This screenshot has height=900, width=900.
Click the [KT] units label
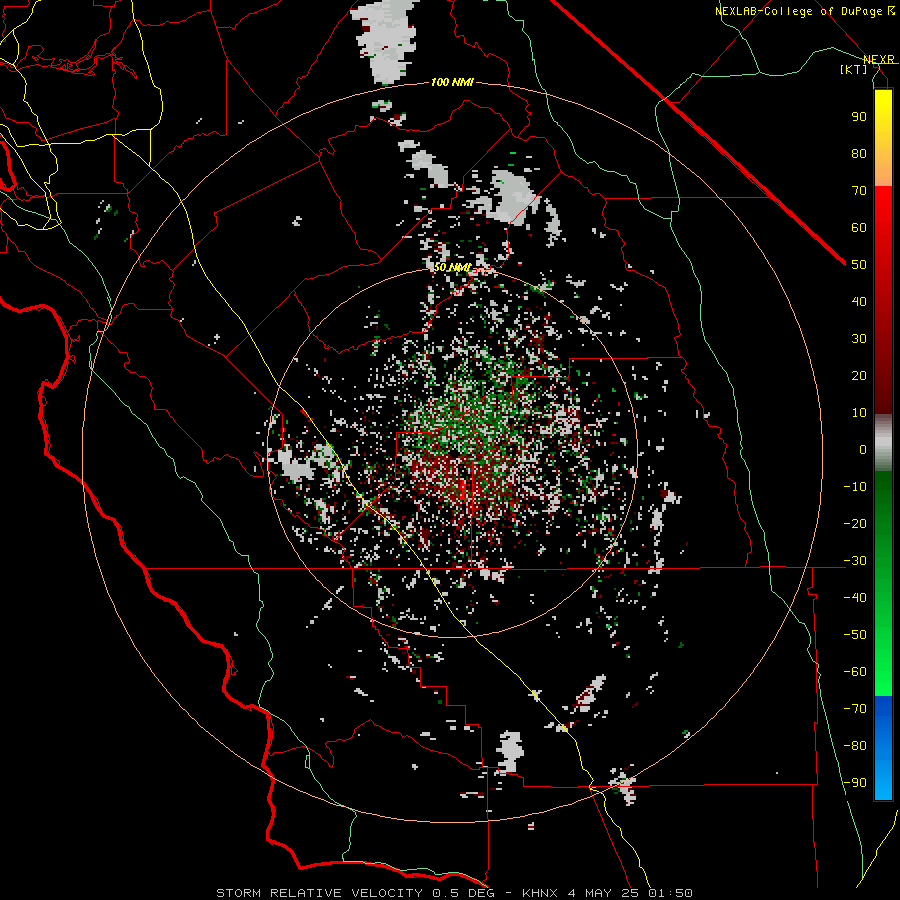click(854, 69)
